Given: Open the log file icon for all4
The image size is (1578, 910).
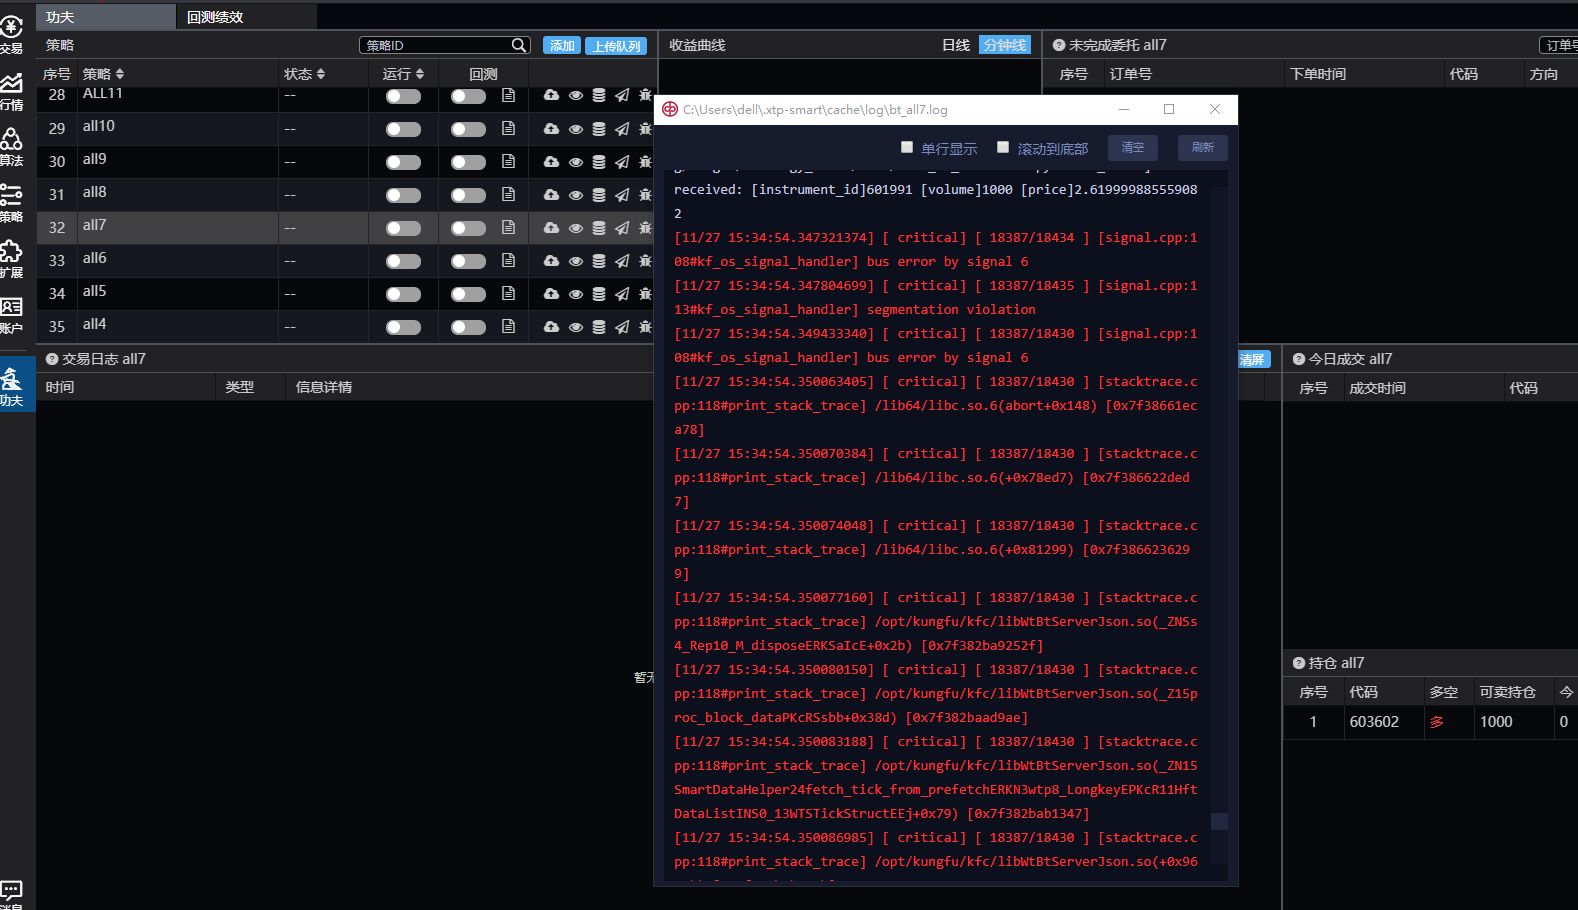Looking at the screenshot, I should (508, 326).
